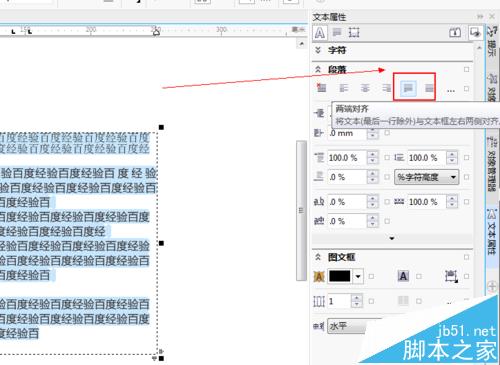Click the rightmost icon in docker header row
The width and height of the screenshot is (500, 365).
click(x=475, y=33)
